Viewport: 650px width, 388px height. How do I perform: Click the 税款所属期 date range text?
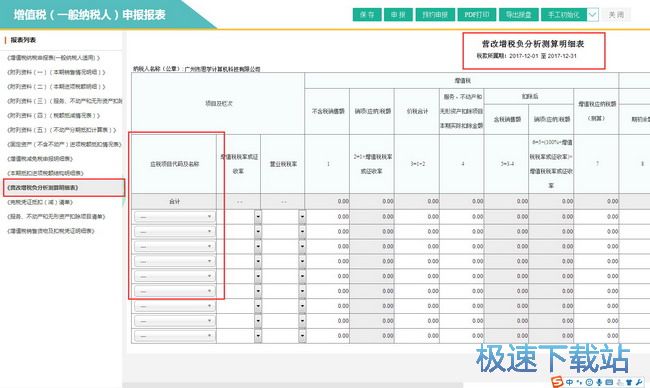click(x=526, y=56)
